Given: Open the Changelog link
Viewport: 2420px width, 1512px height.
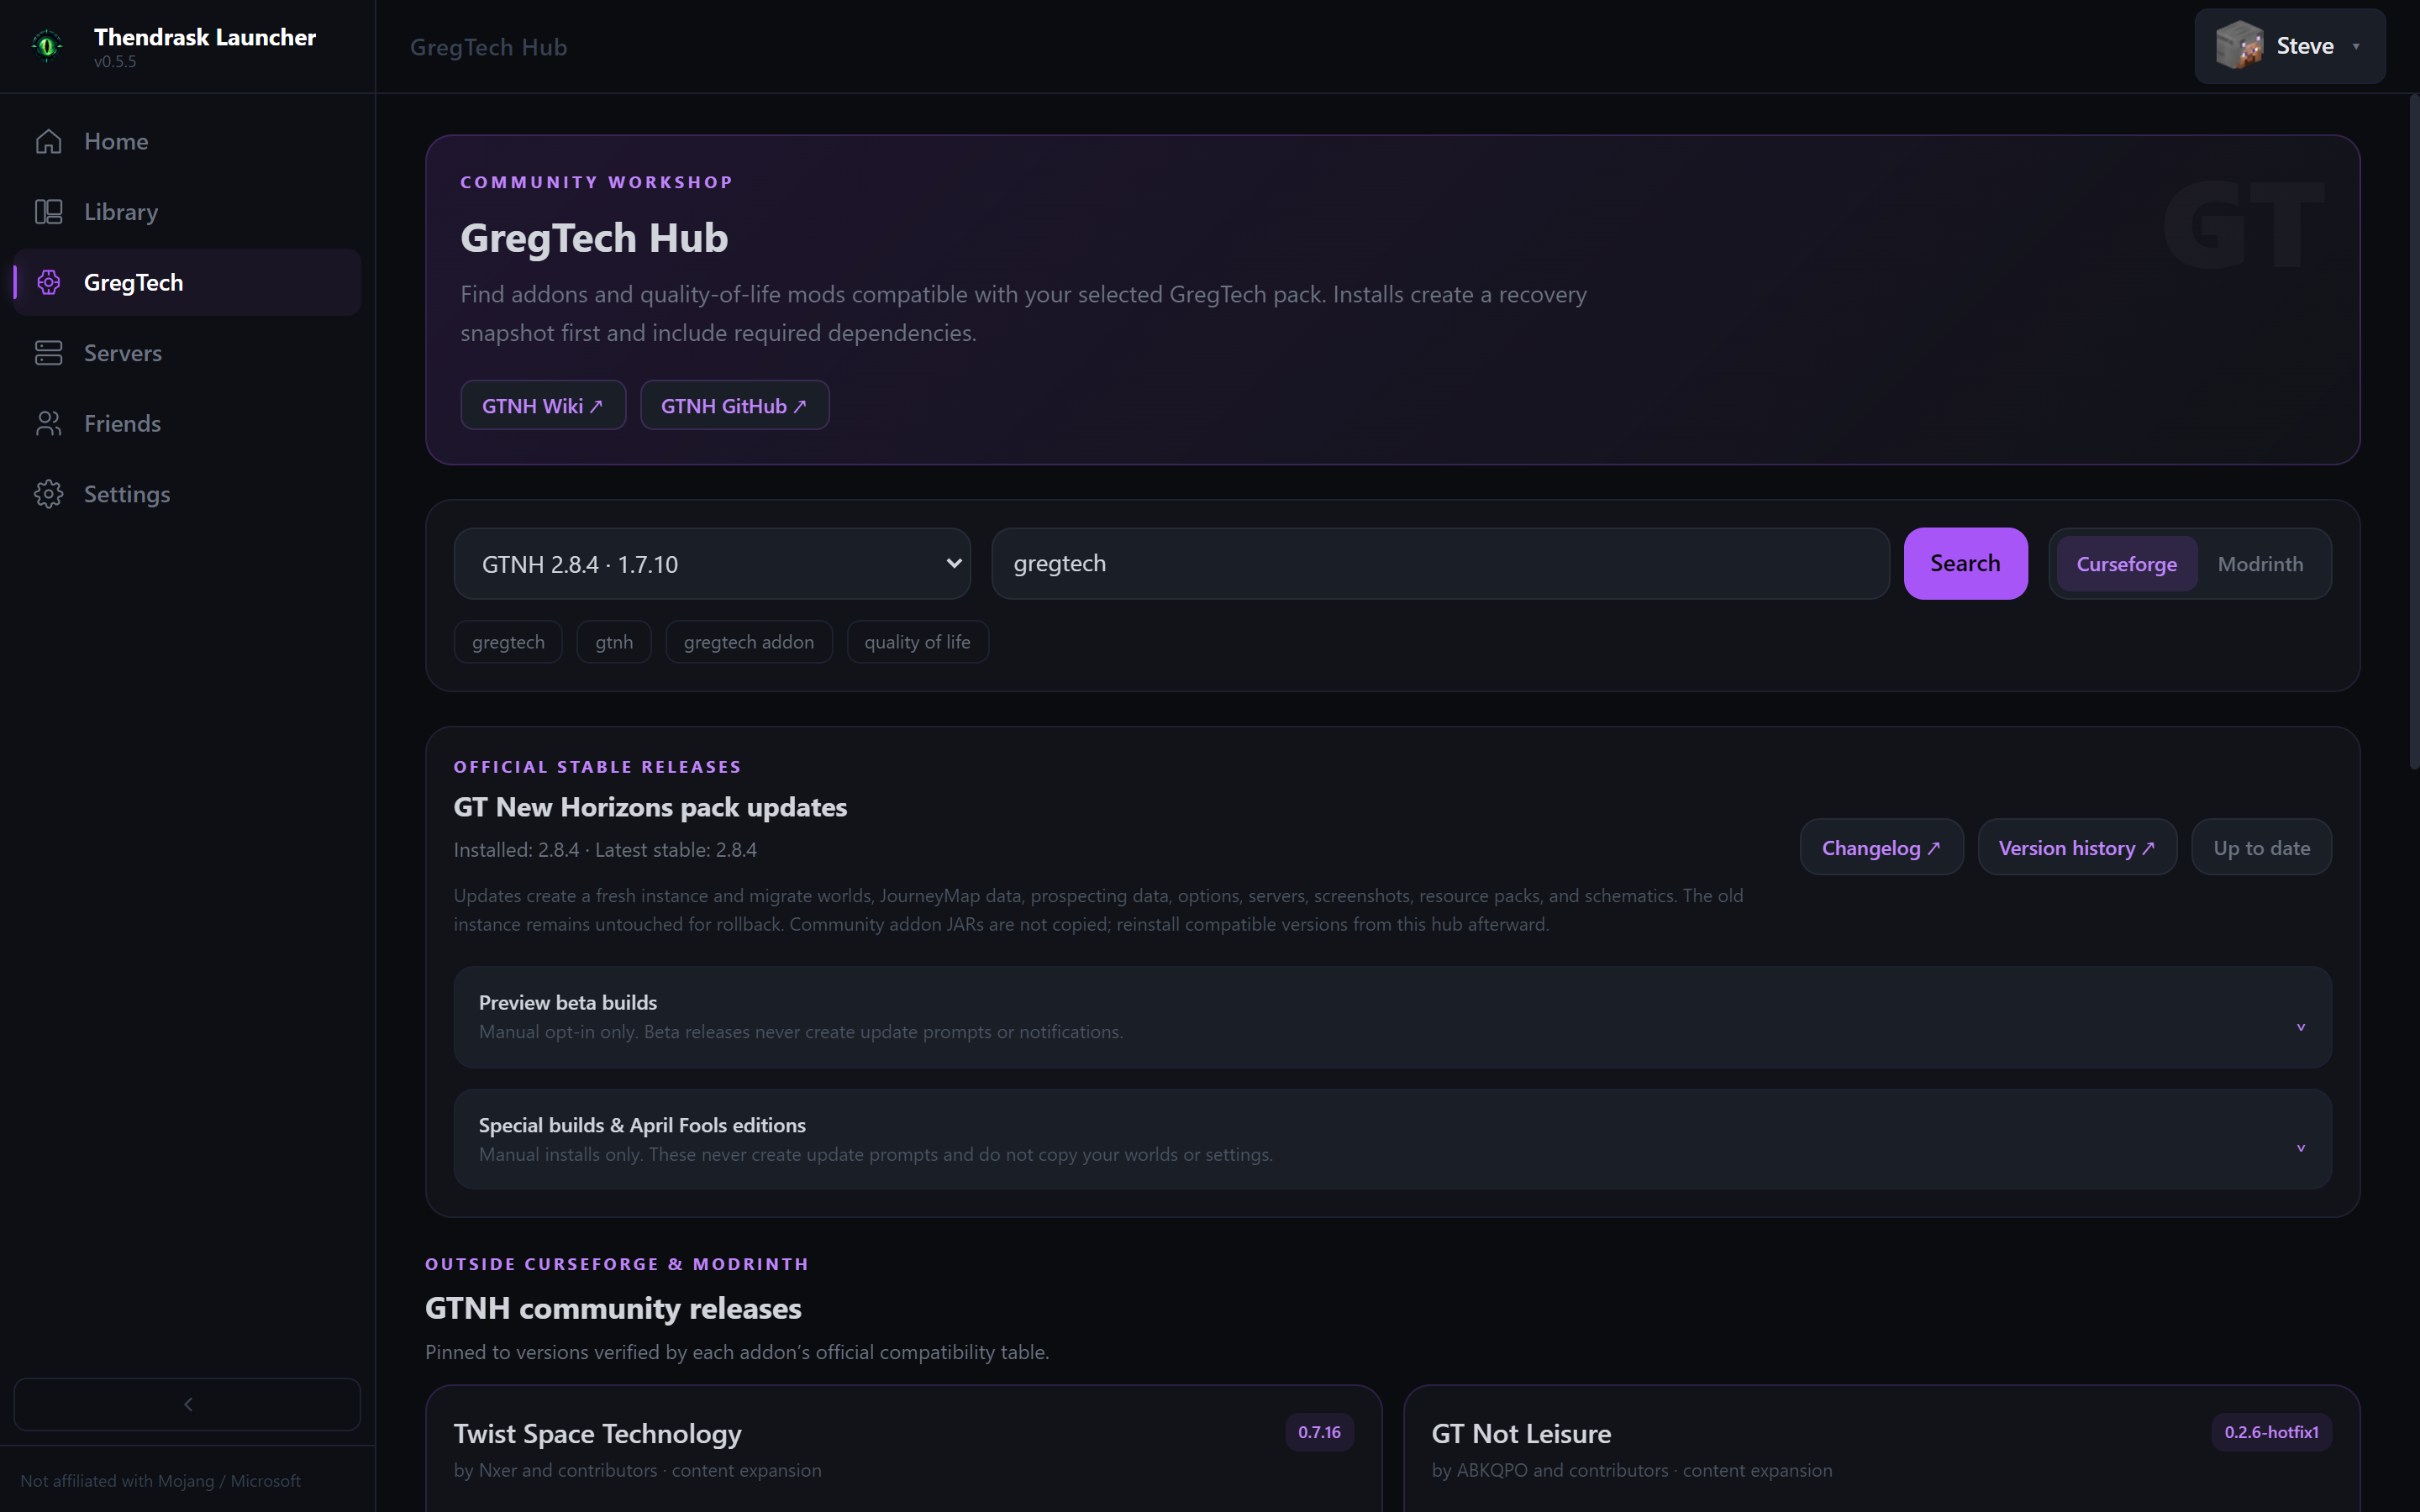Looking at the screenshot, I should click(x=1881, y=848).
